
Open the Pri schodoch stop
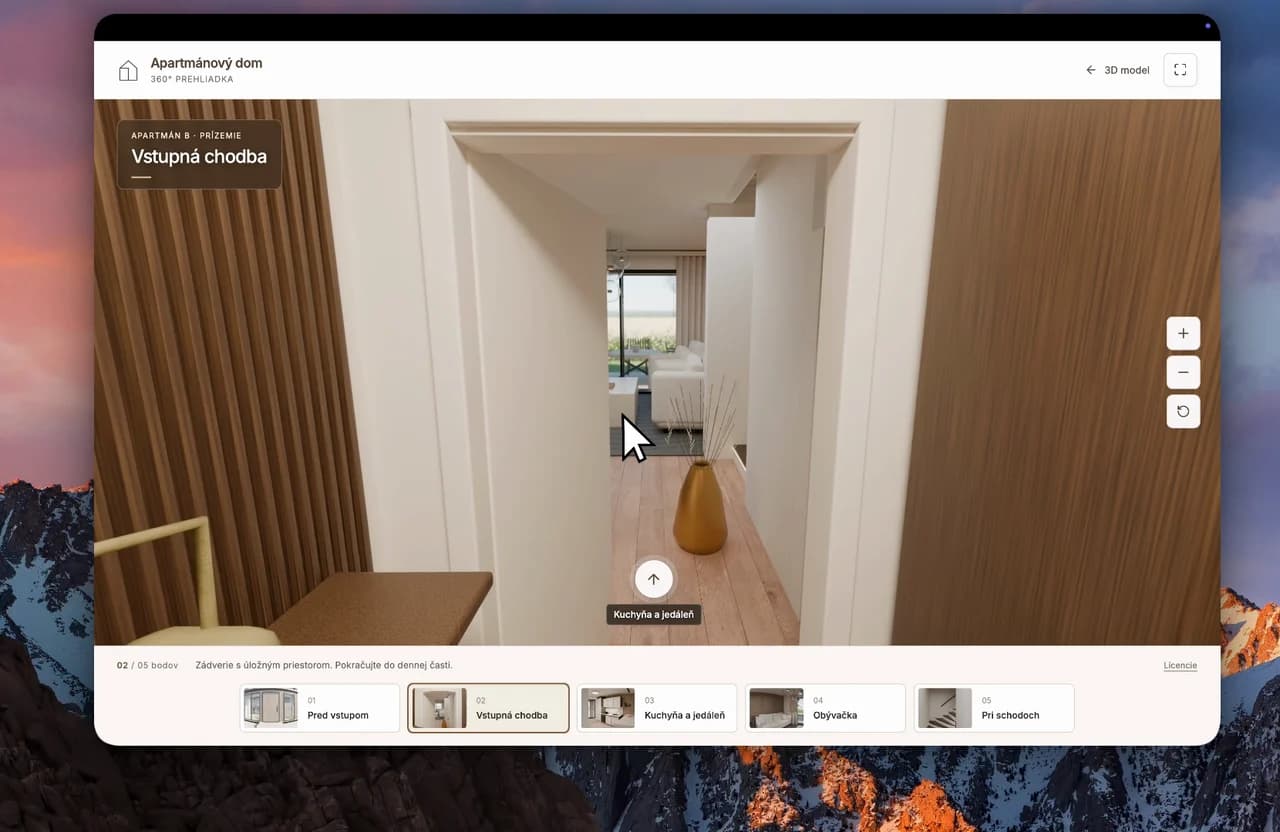(x=994, y=708)
